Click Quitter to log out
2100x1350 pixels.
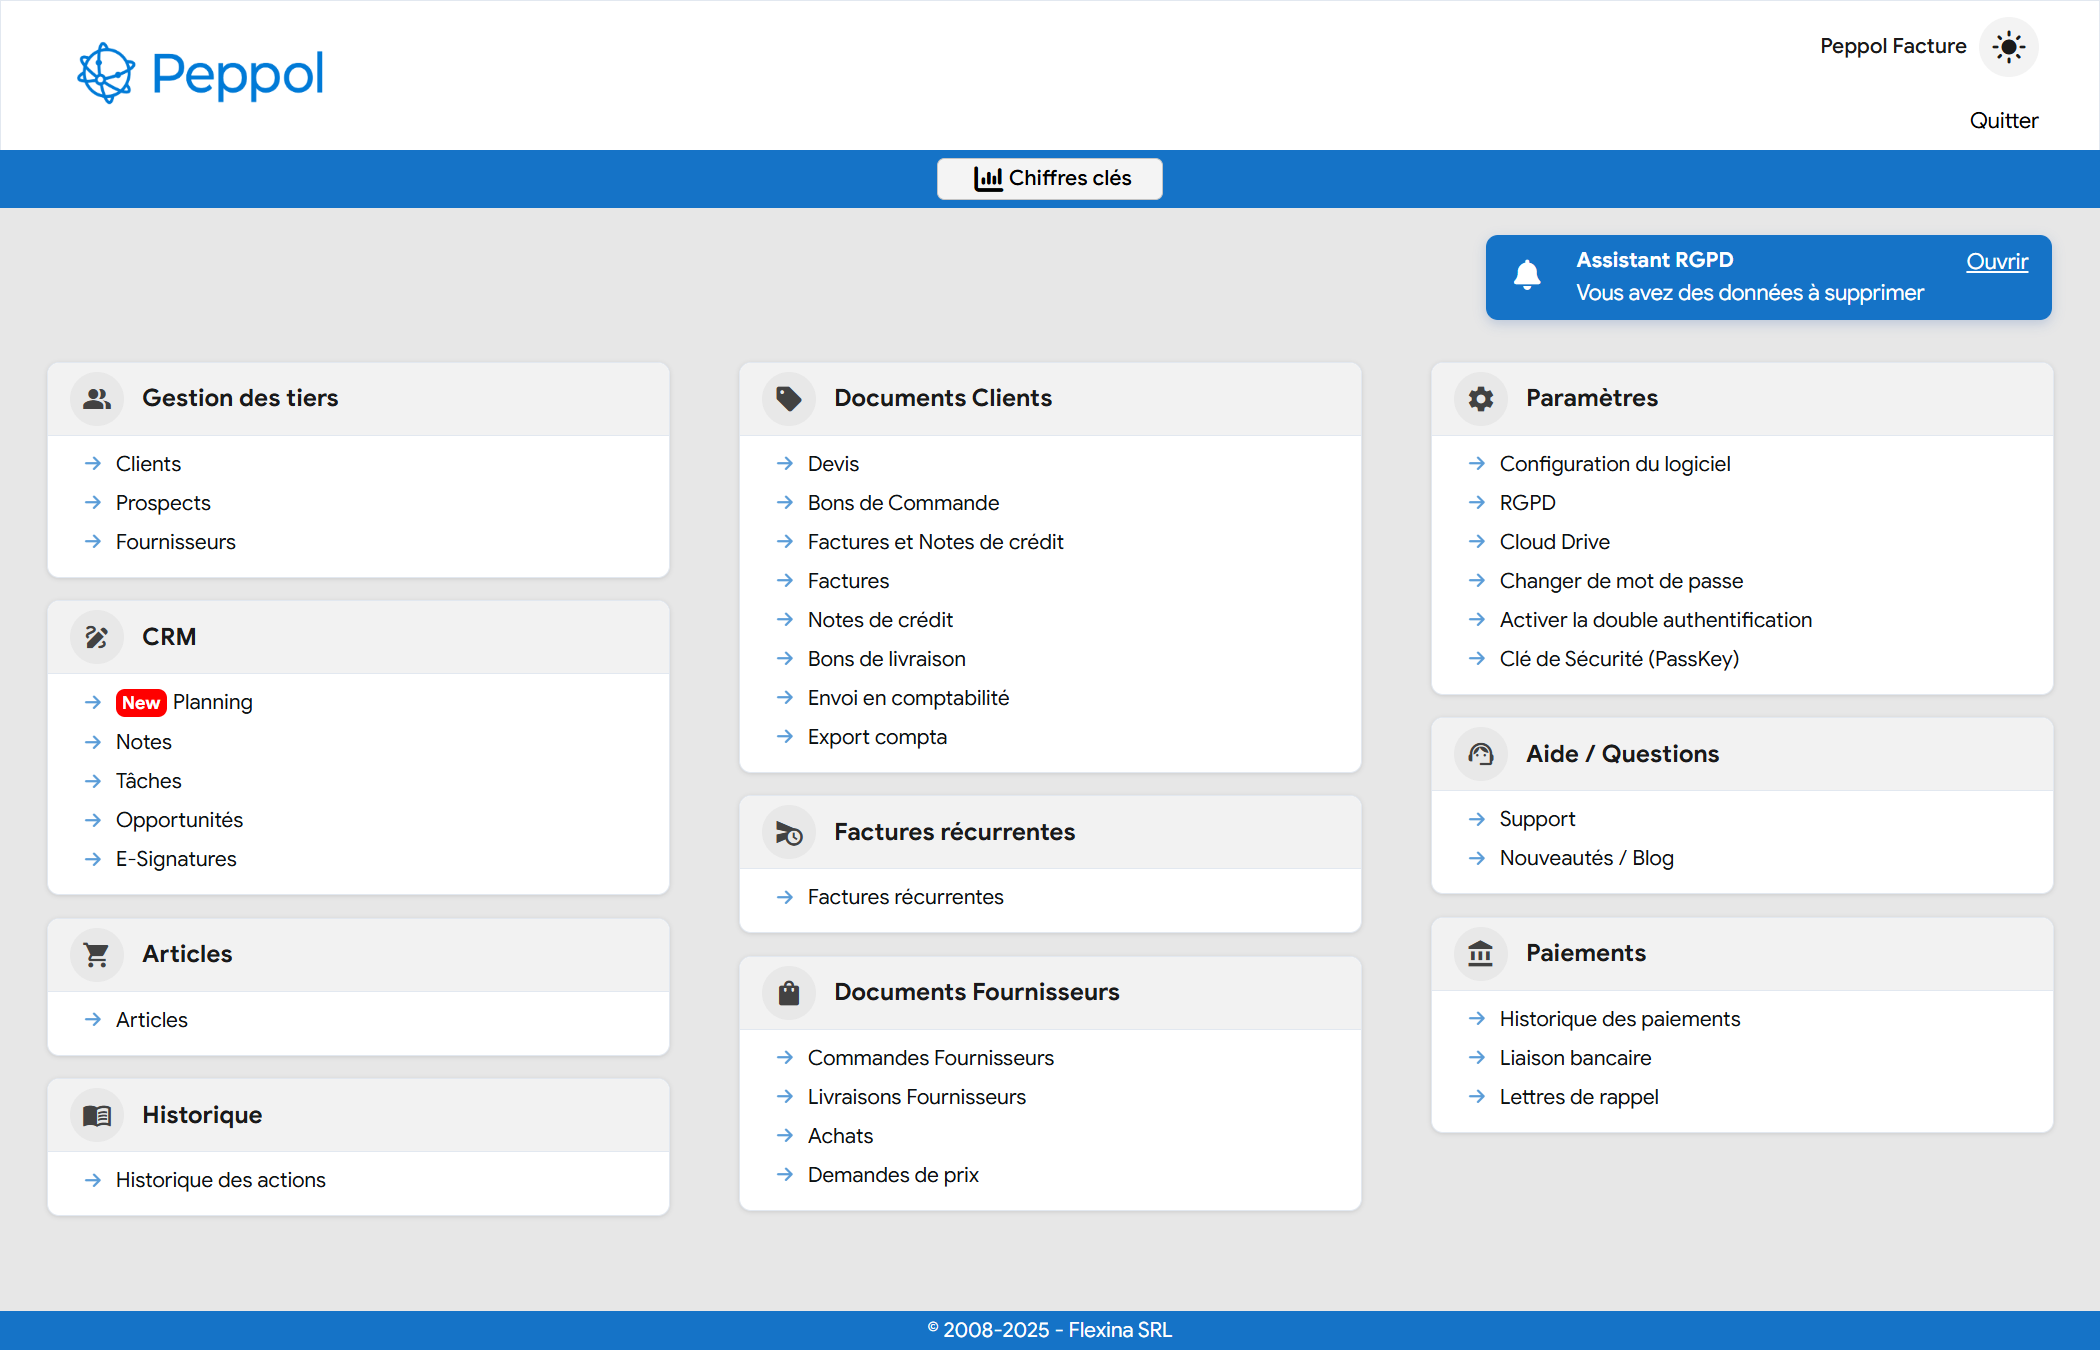click(x=2003, y=120)
